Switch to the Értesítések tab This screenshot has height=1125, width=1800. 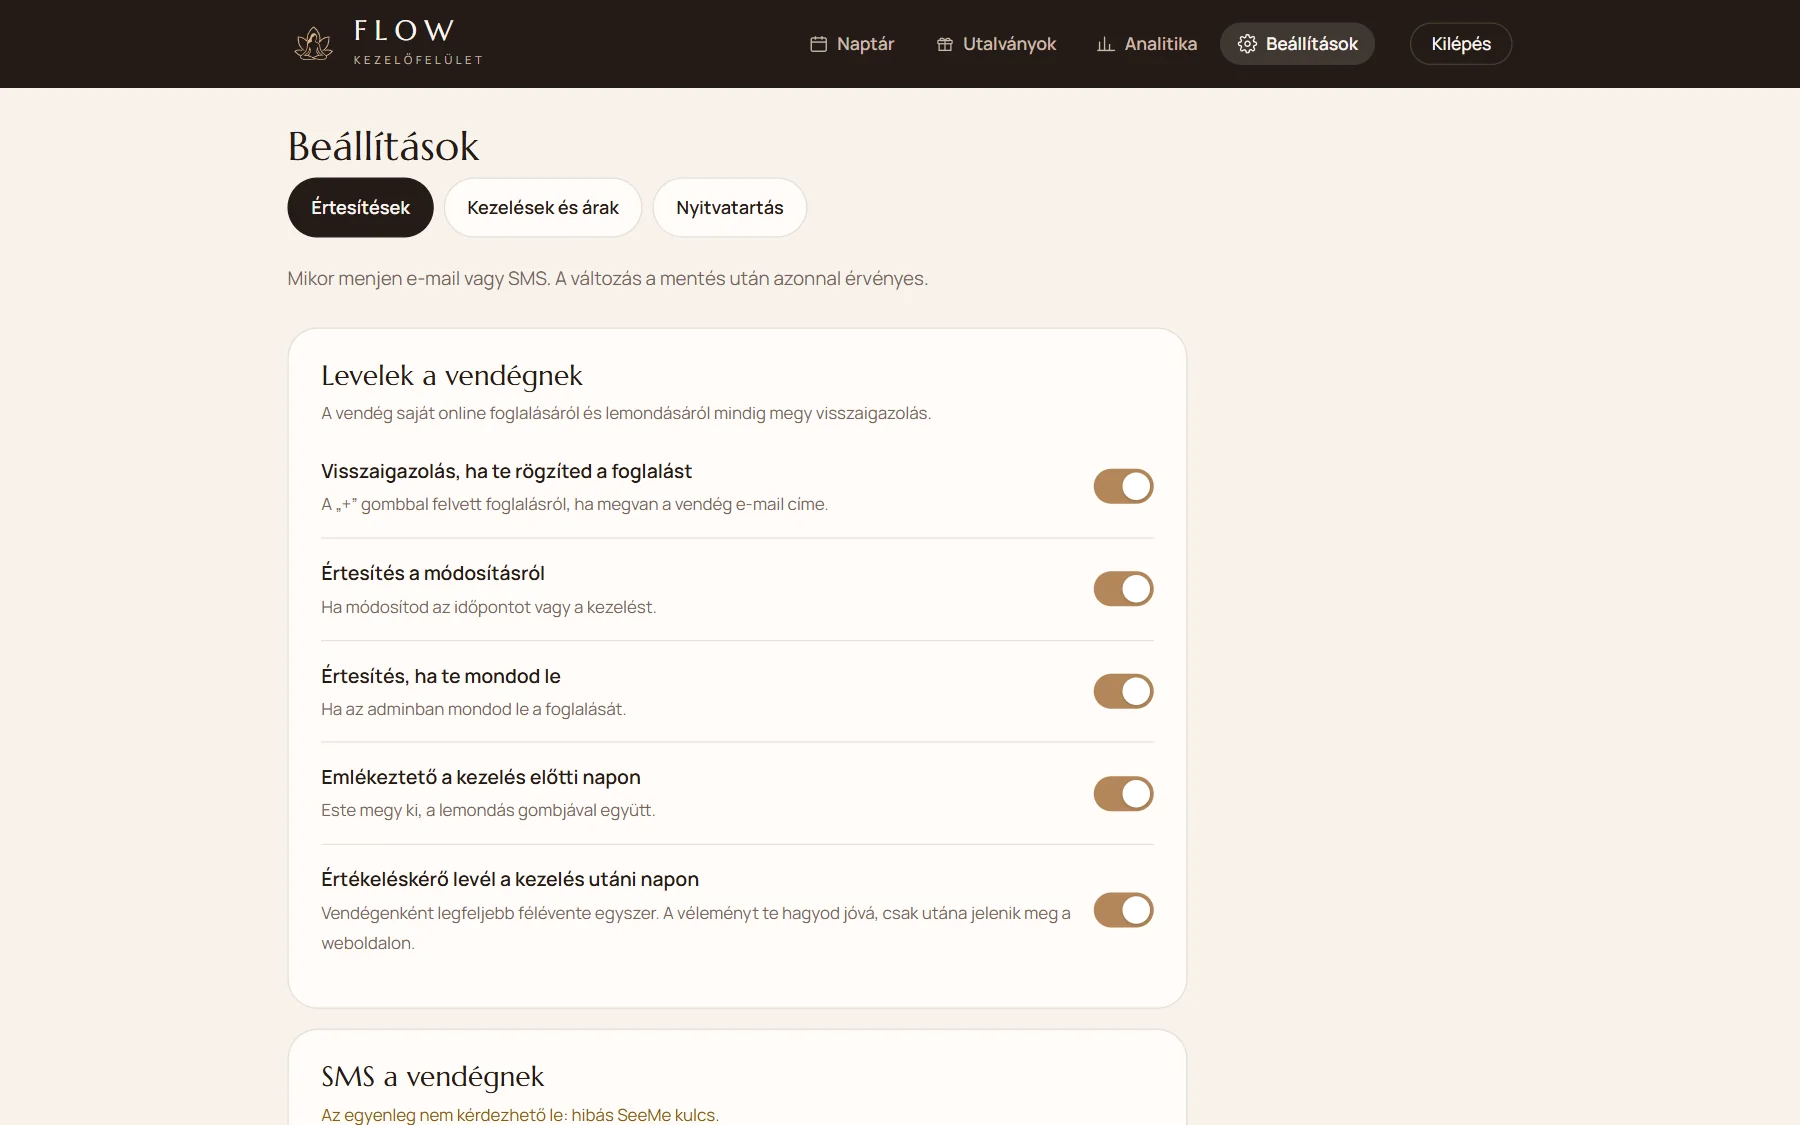[360, 208]
